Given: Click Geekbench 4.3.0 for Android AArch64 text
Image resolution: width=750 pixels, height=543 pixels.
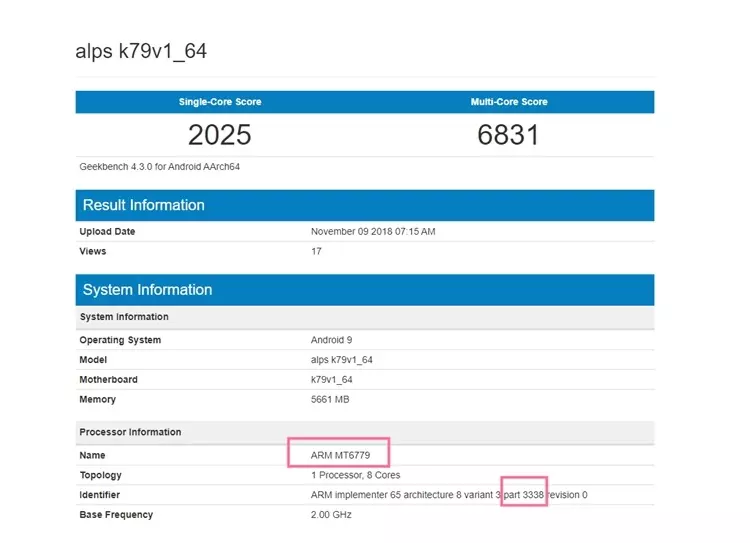Looking at the screenshot, I should point(159,166).
